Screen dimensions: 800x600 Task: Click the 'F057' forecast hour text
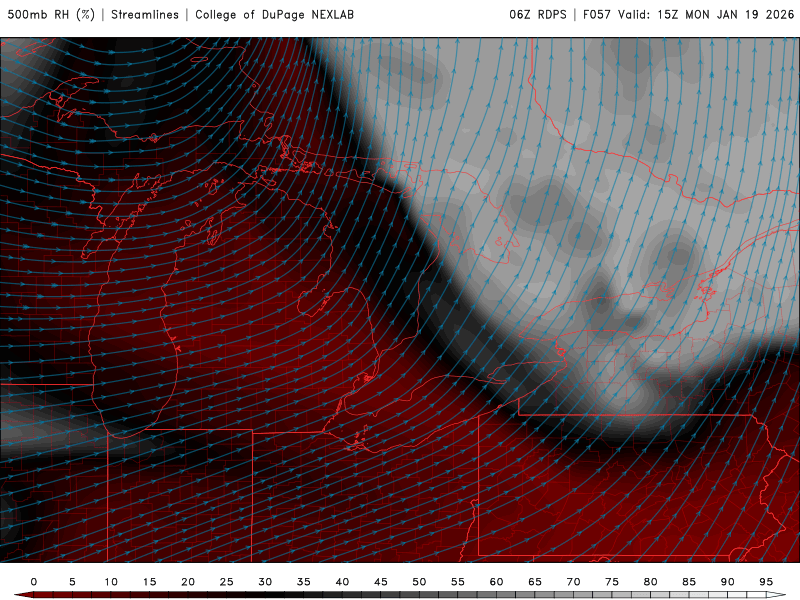click(596, 14)
